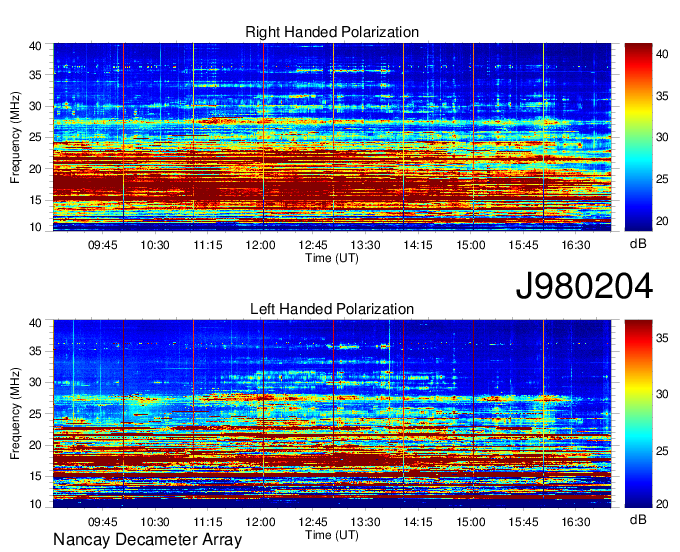This screenshot has width=680, height=552.
Task: Click the Nancay Decameter Array caption
Action: click(x=147, y=540)
